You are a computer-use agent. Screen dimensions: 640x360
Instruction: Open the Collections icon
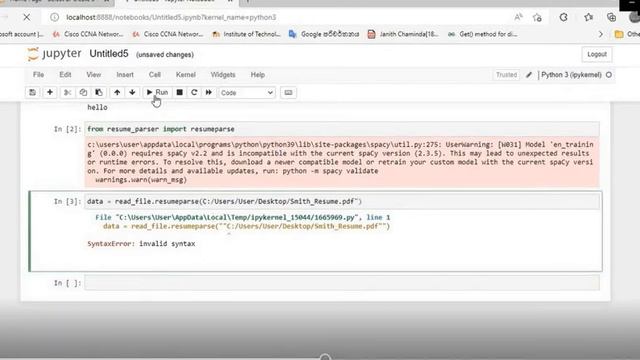point(611,17)
